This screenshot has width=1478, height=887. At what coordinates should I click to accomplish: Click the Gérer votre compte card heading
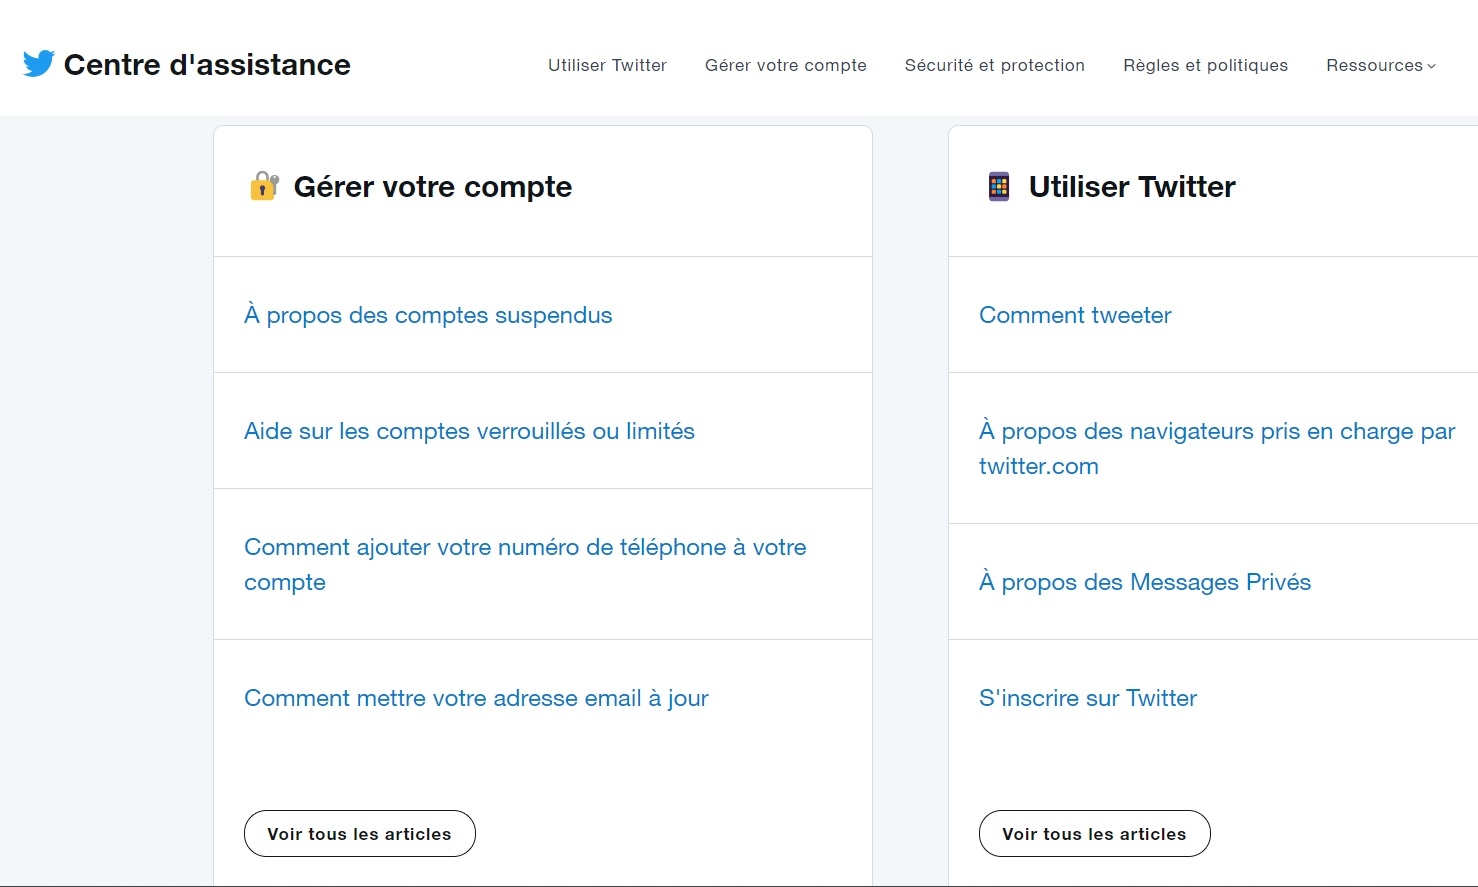click(x=433, y=187)
